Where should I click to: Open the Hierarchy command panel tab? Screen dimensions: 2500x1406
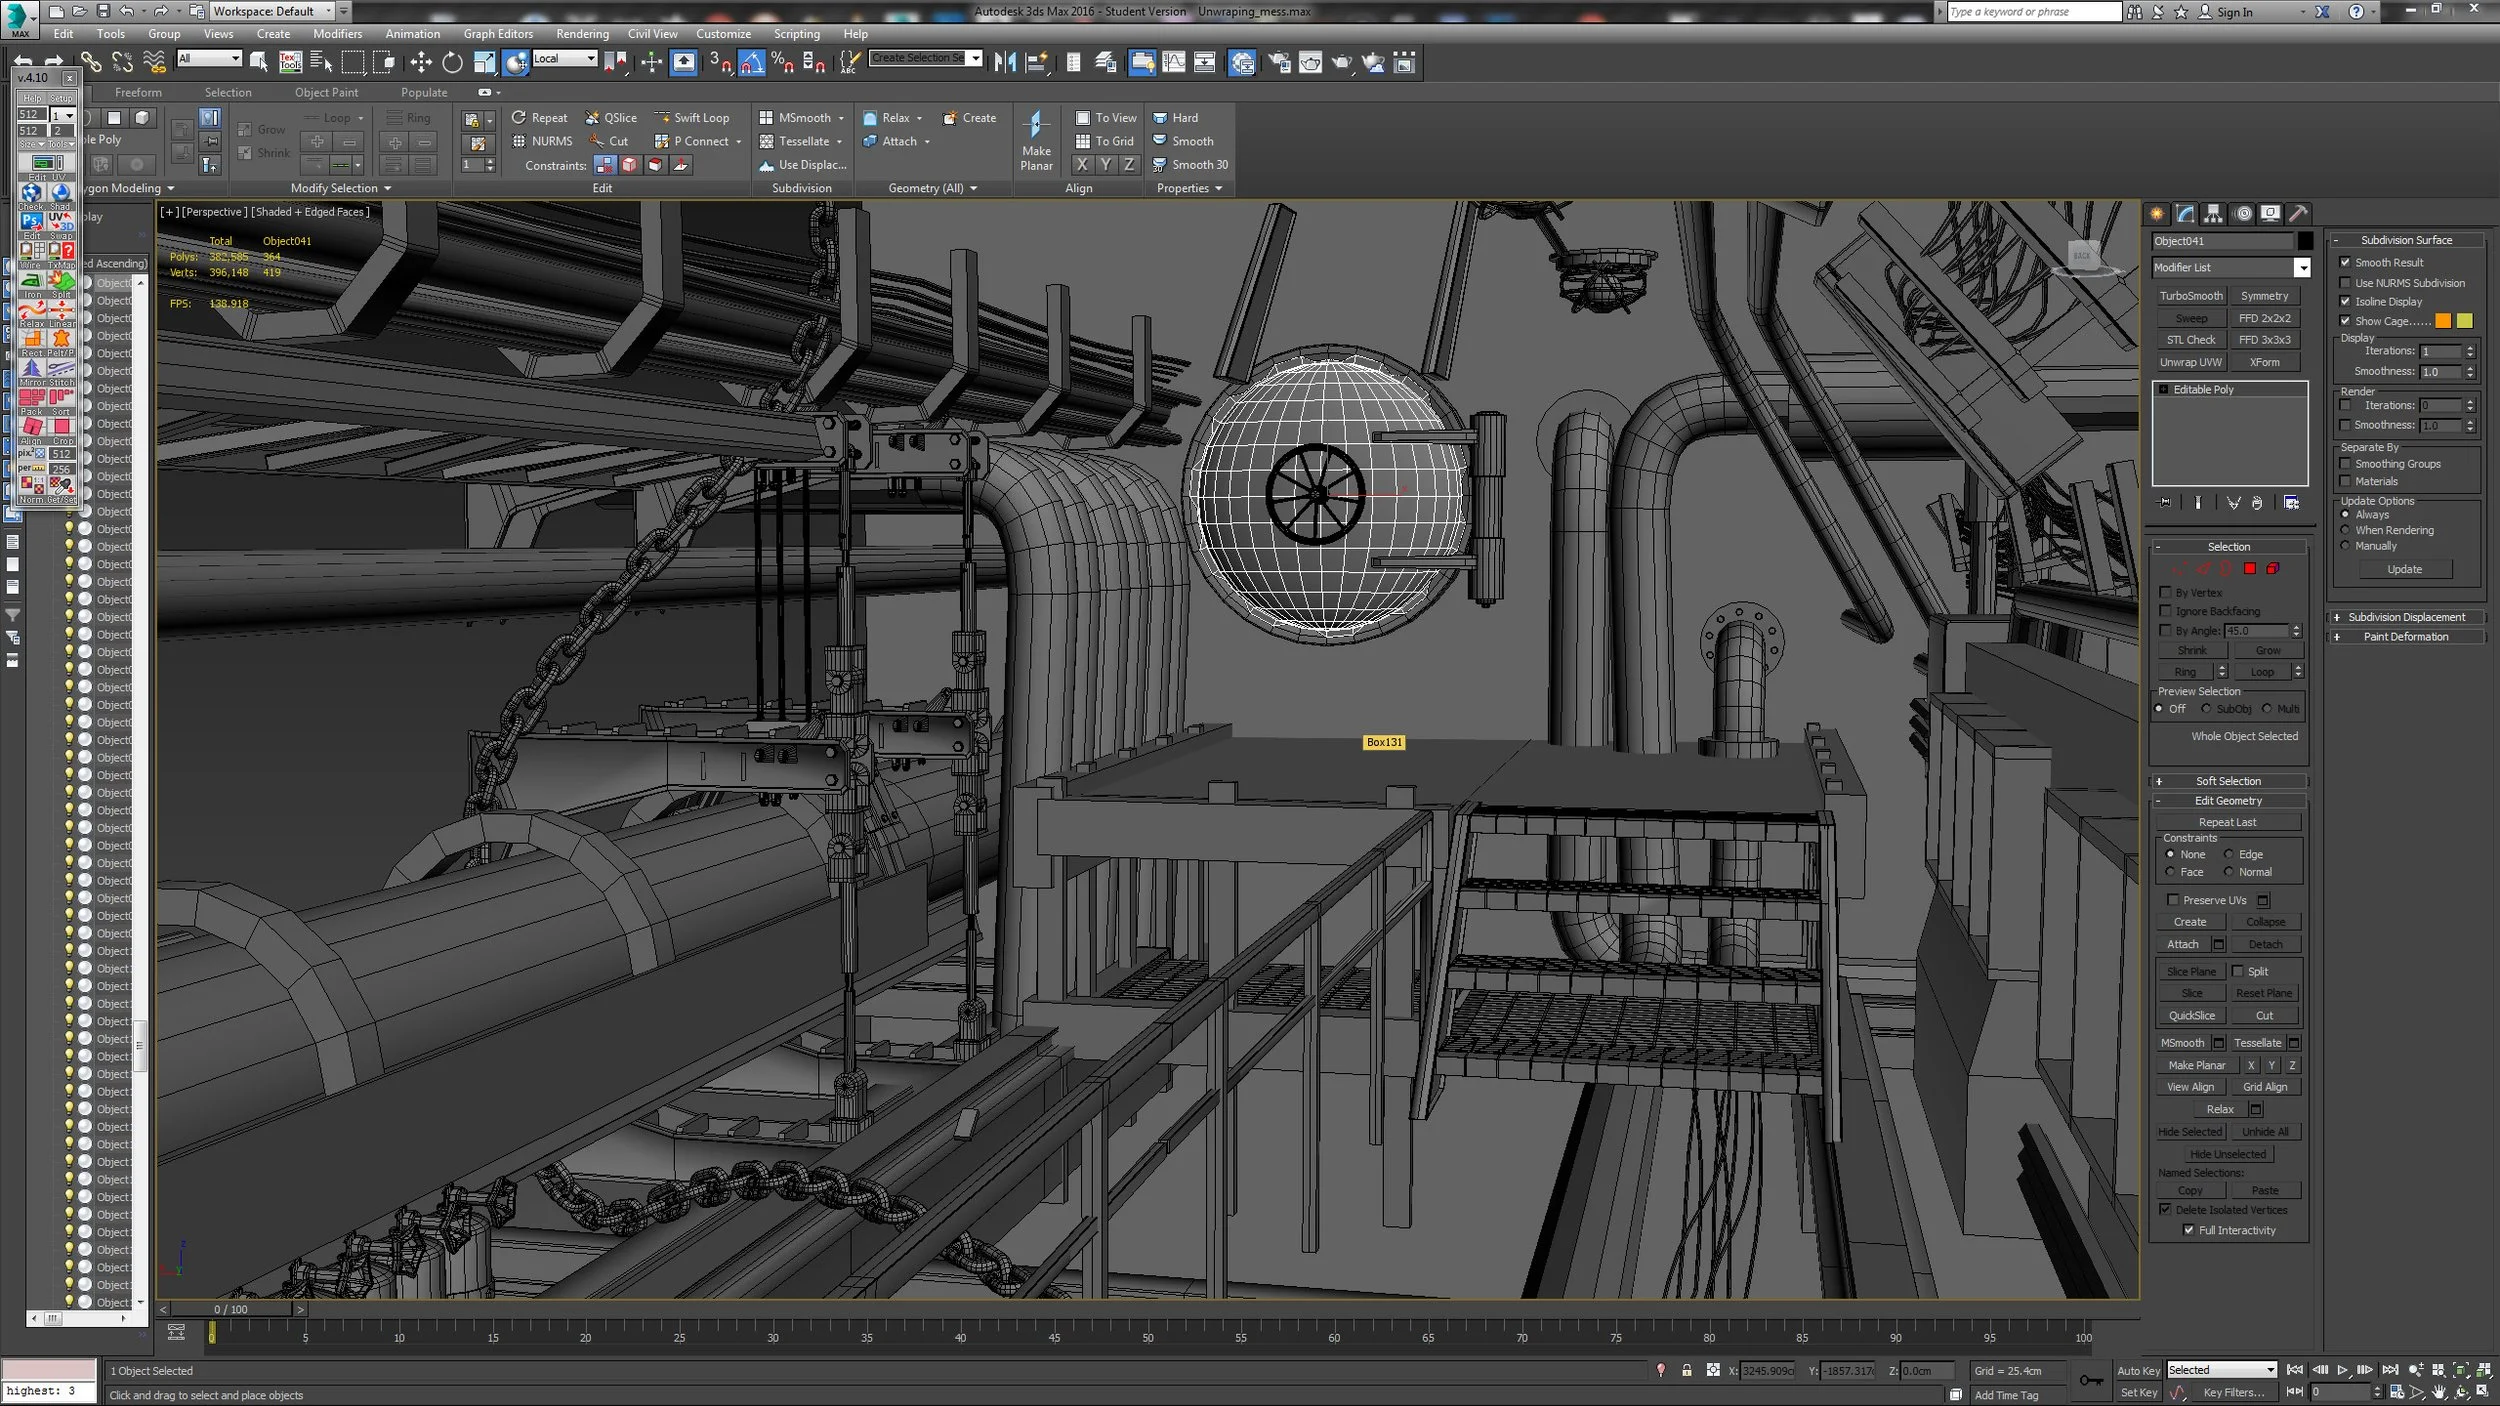click(2213, 214)
